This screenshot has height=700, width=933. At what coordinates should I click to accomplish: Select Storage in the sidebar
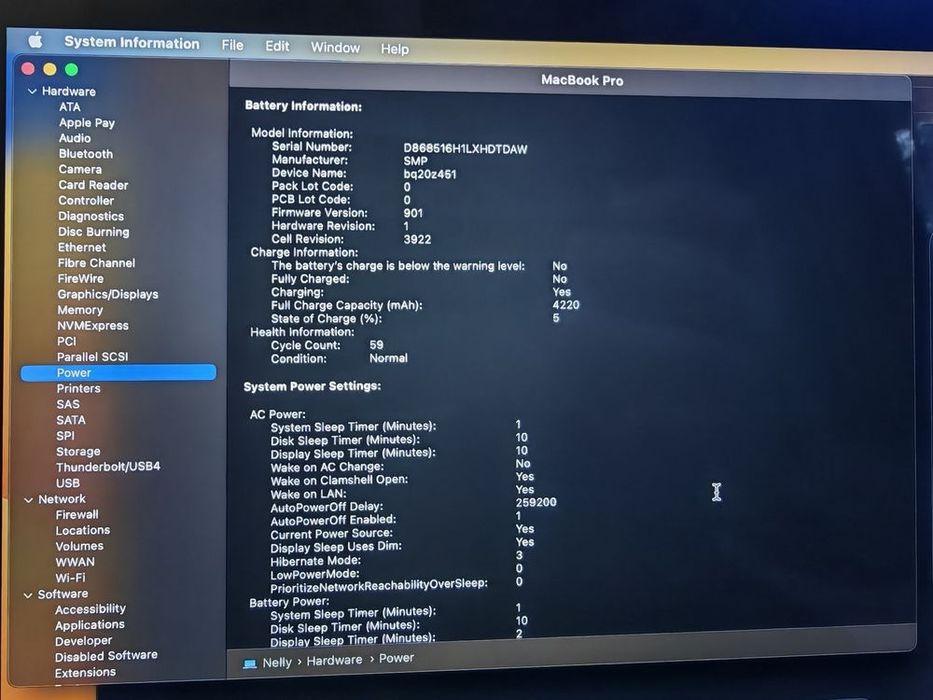(78, 451)
